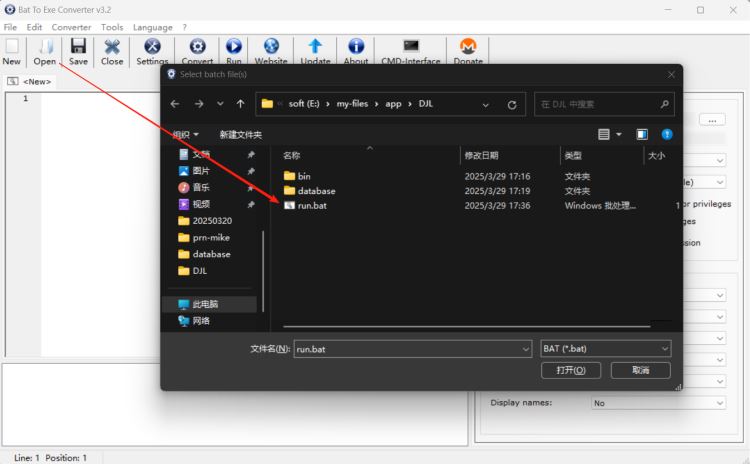Click the 取消 cancel button

(x=640, y=370)
